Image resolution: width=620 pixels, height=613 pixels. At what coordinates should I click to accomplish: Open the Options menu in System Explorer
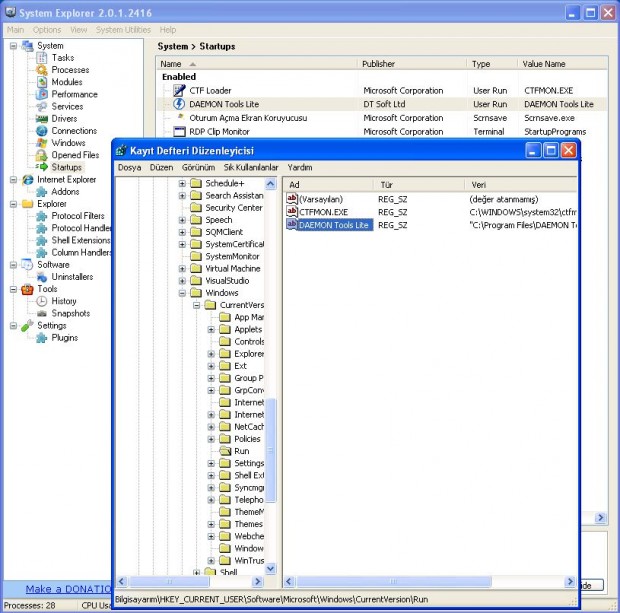[x=47, y=30]
